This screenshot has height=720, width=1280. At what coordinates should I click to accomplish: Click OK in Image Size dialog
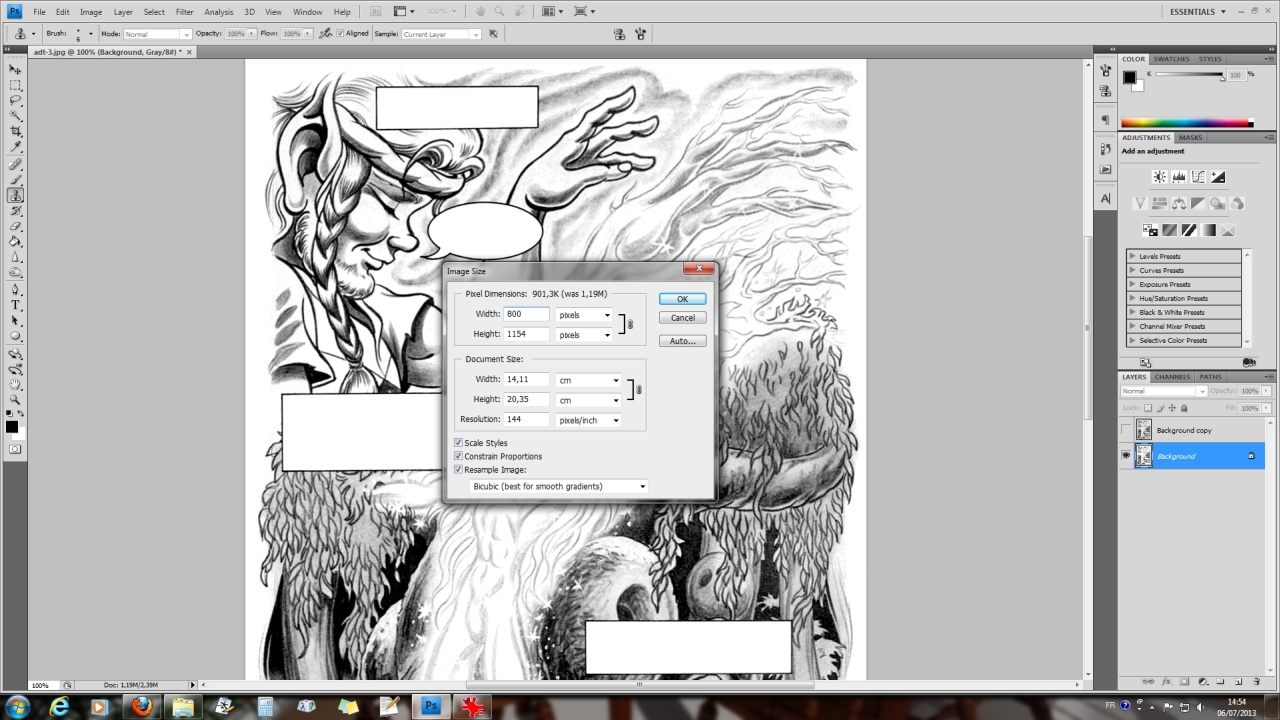click(682, 299)
